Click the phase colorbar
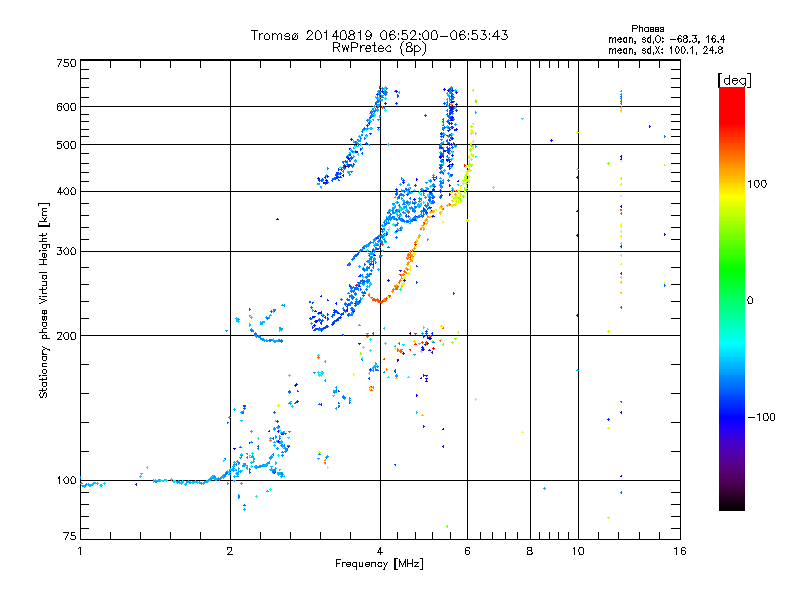Viewport: 800px width, 600px height. [x=732, y=298]
